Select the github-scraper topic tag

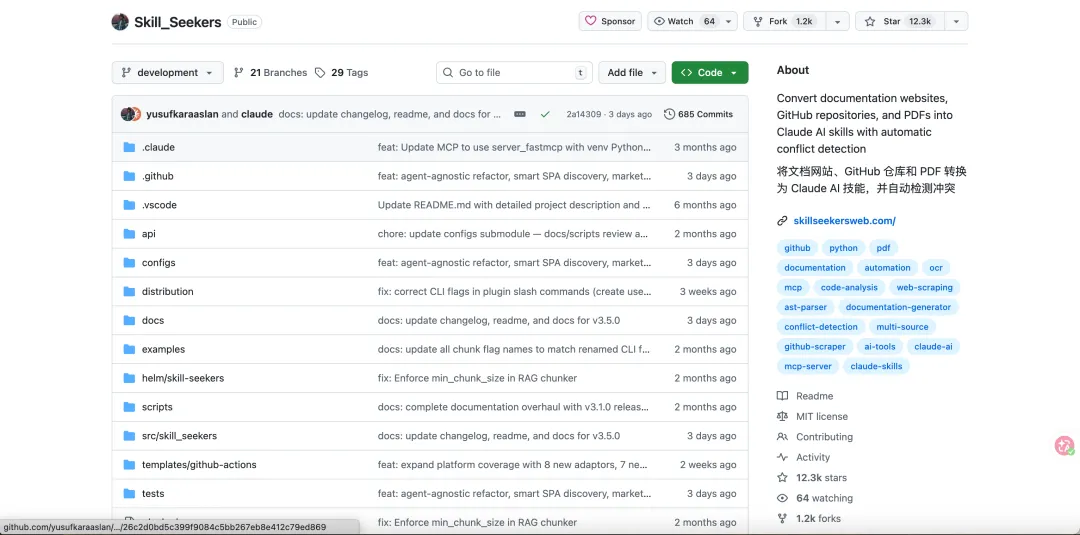(816, 347)
